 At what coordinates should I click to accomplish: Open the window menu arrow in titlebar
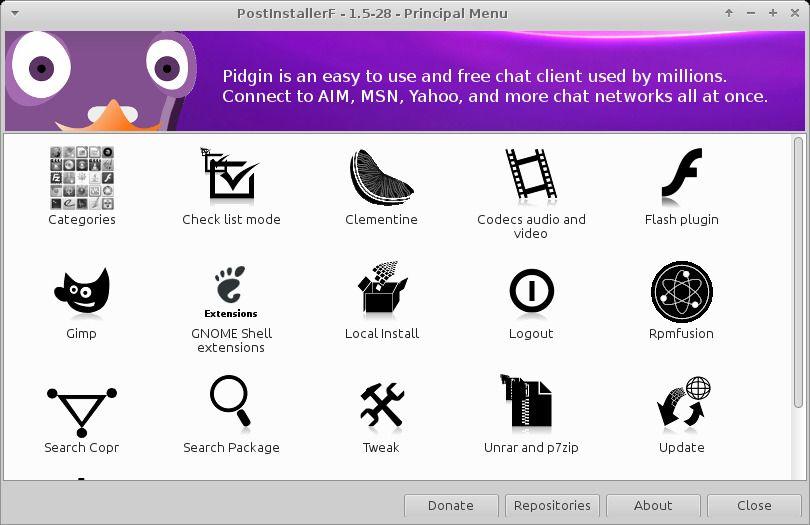15,13
